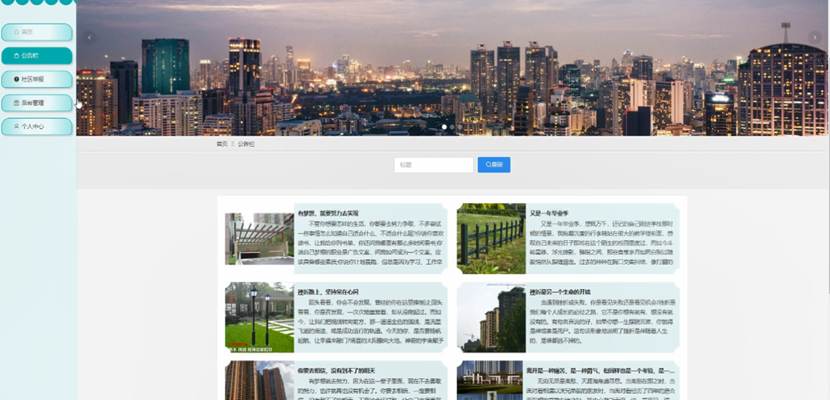Open the garden lamp posts thumbnail
Viewport: 830px width, 400px height.
[259, 317]
